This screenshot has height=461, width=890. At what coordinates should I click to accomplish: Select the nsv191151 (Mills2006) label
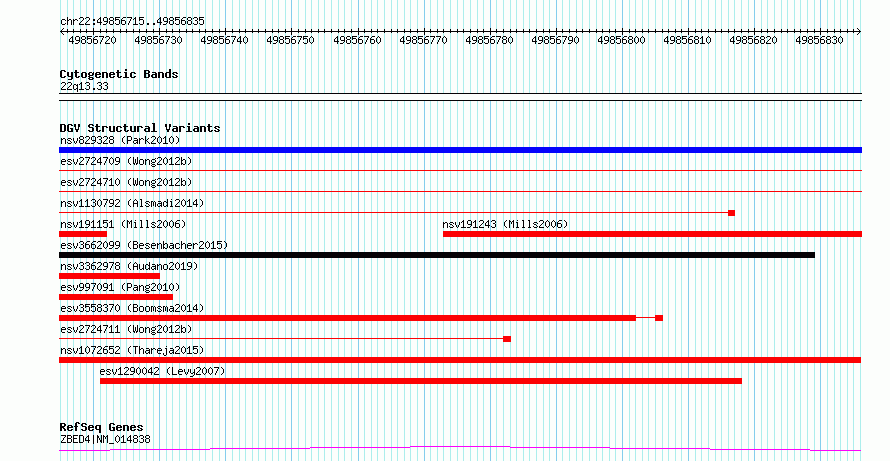[x=123, y=224]
